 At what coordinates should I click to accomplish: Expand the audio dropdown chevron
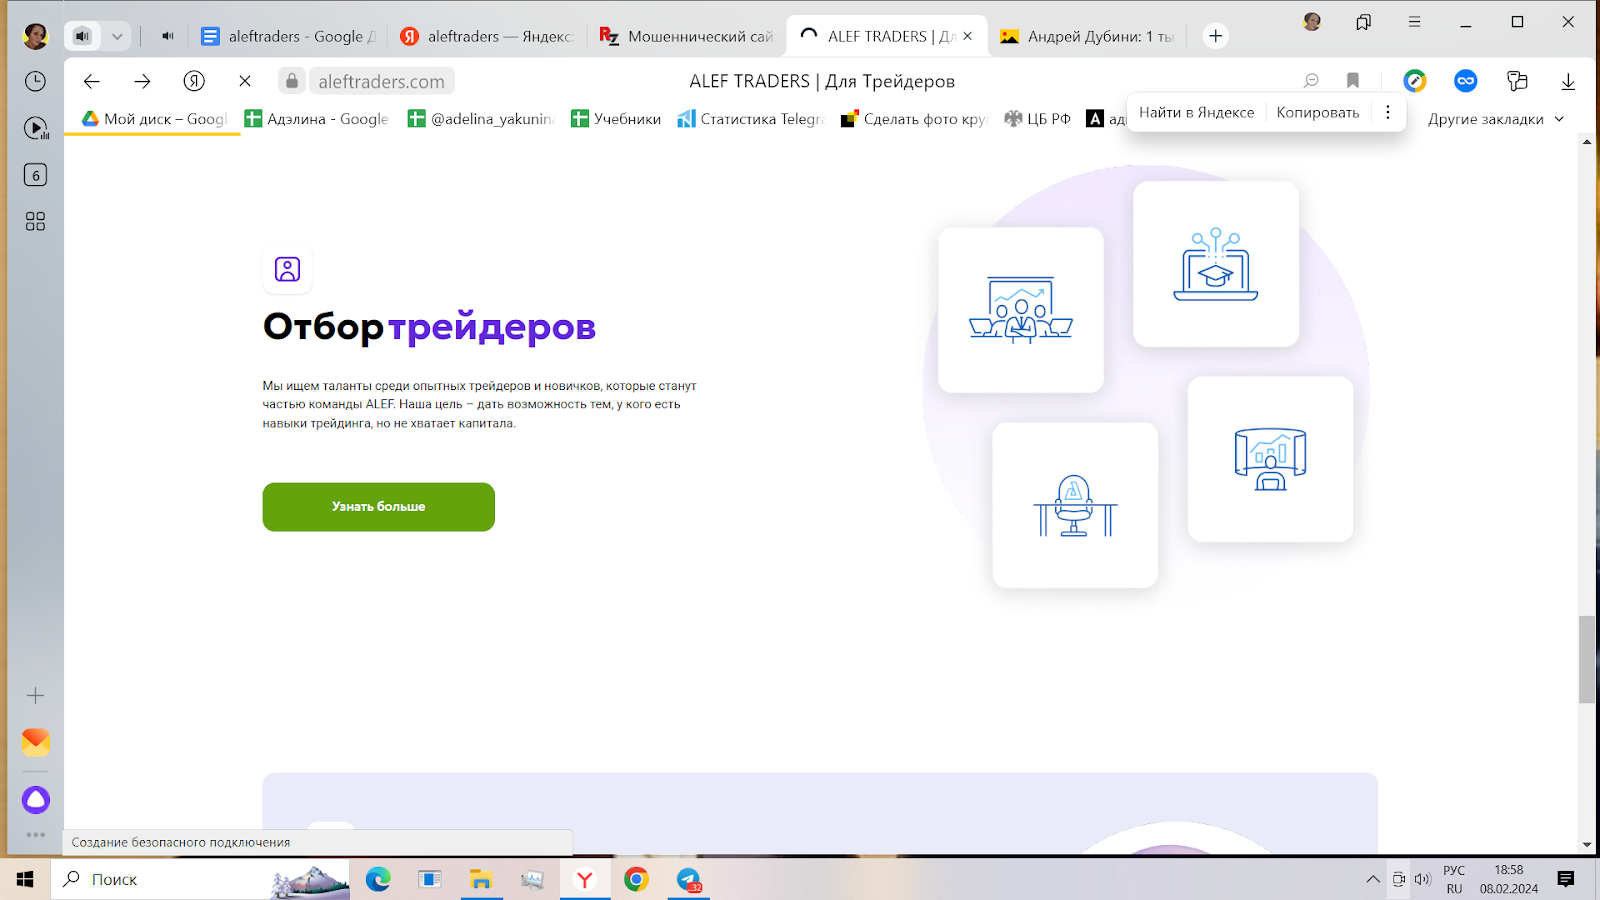[x=117, y=36]
